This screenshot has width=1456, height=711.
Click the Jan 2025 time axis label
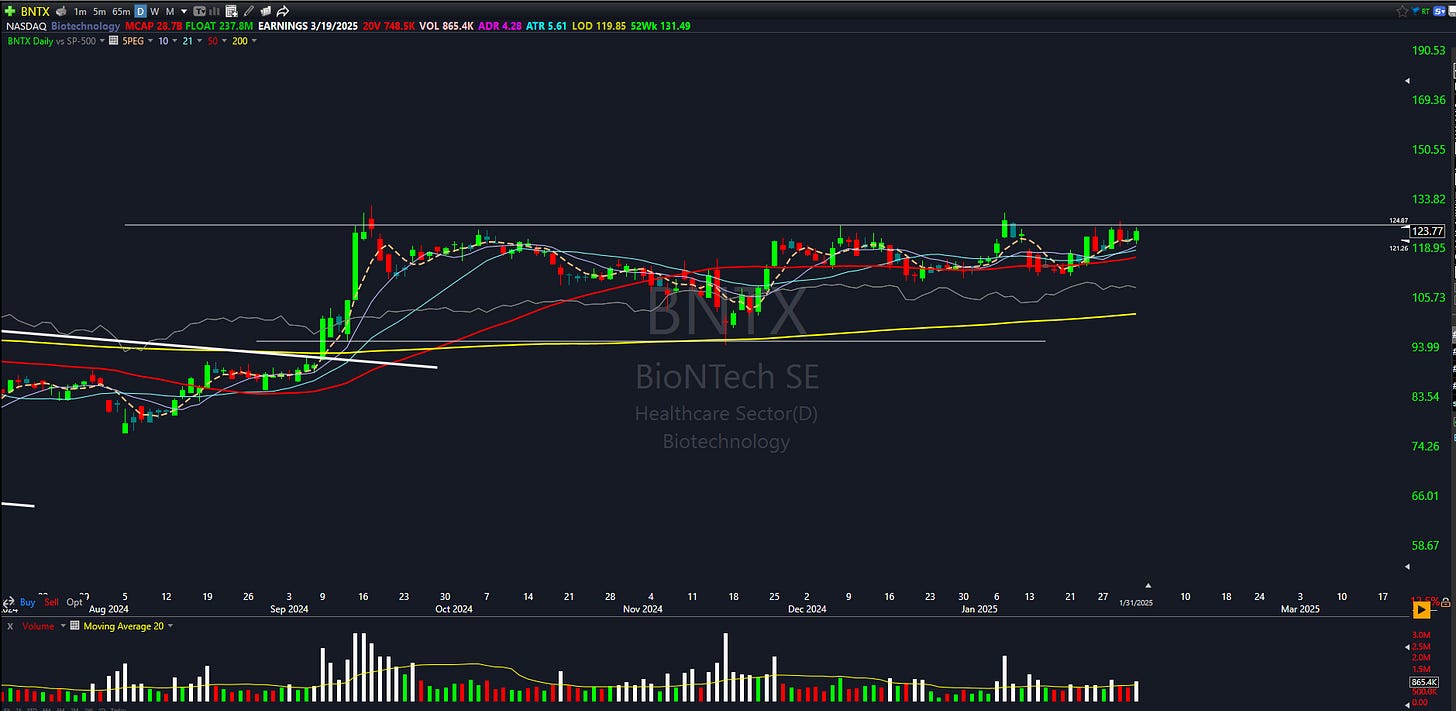coord(980,608)
